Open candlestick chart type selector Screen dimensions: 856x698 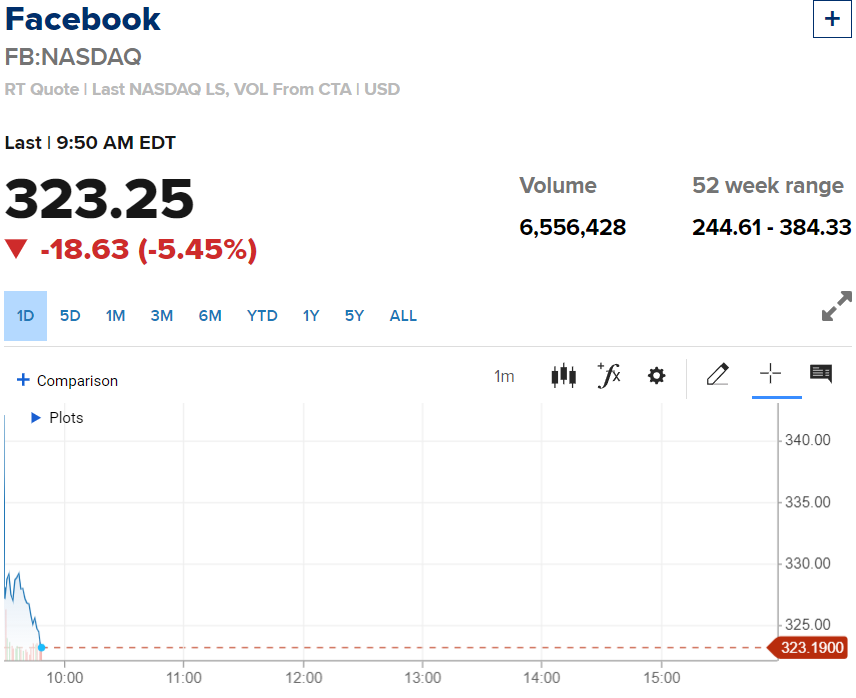coord(563,376)
